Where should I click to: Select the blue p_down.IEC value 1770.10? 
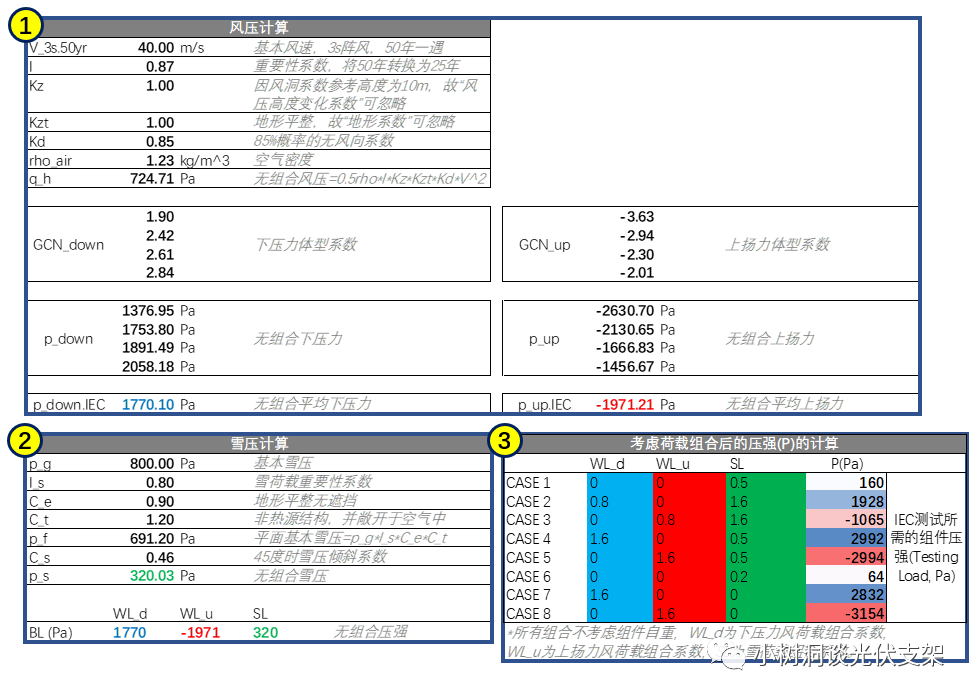pos(148,405)
